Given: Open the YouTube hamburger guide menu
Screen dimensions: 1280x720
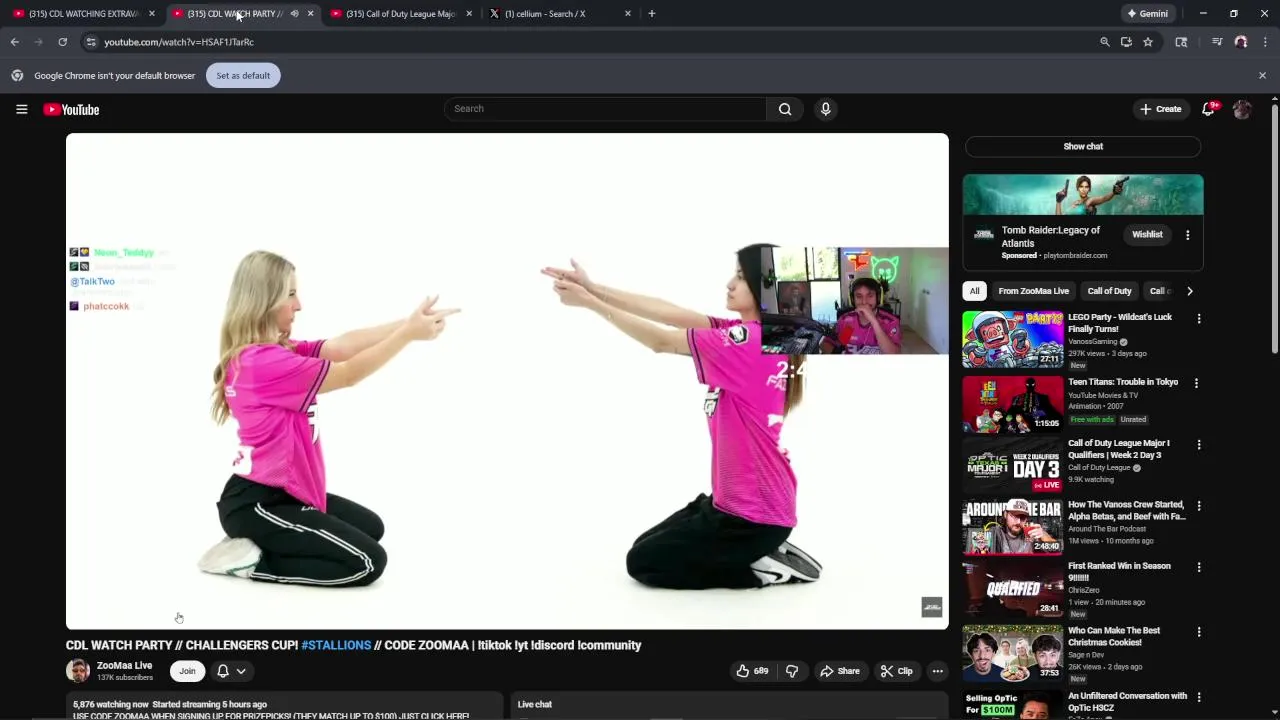Looking at the screenshot, I should [x=21, y=109].
